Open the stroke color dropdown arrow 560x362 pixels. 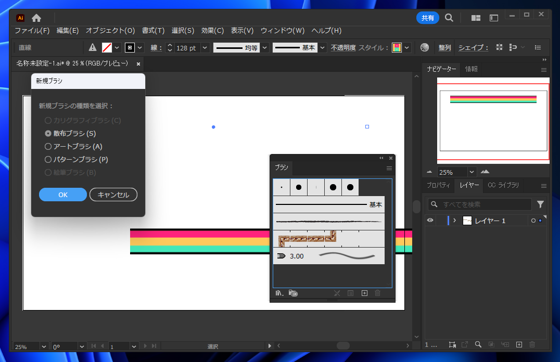pos(140,47)
